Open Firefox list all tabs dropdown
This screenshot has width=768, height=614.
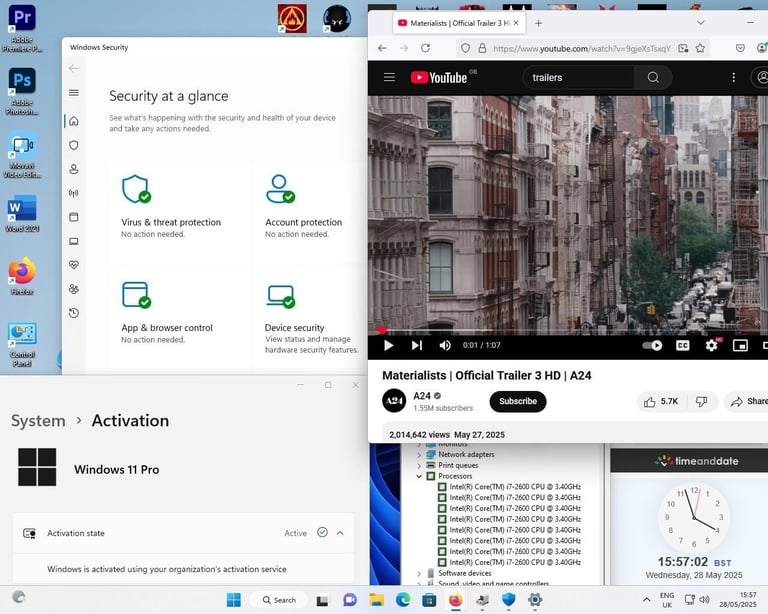point(701,23)
